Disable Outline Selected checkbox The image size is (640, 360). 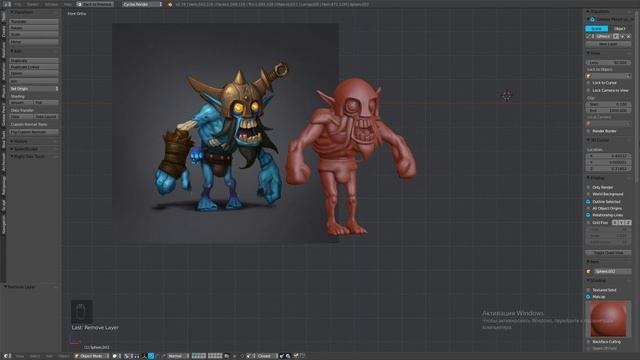[x=588, y=202]
